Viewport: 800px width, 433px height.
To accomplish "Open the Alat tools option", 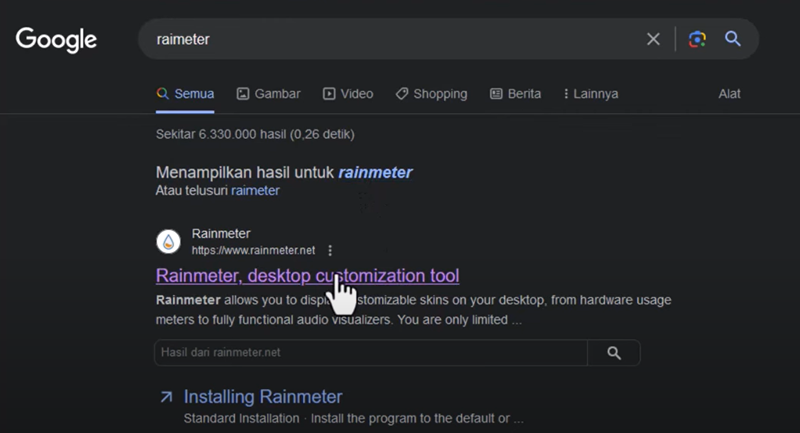I will [730, 94].
